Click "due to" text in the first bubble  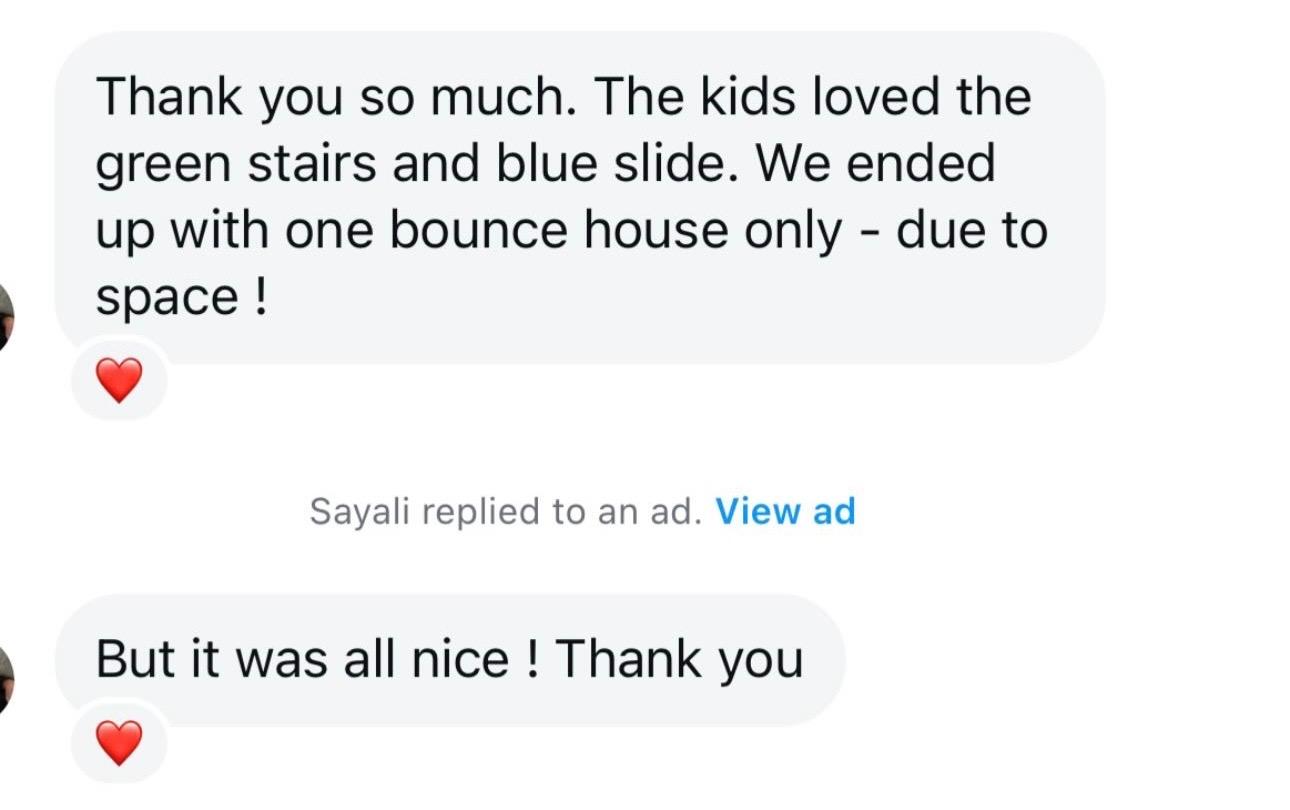(x=971, y=230)
